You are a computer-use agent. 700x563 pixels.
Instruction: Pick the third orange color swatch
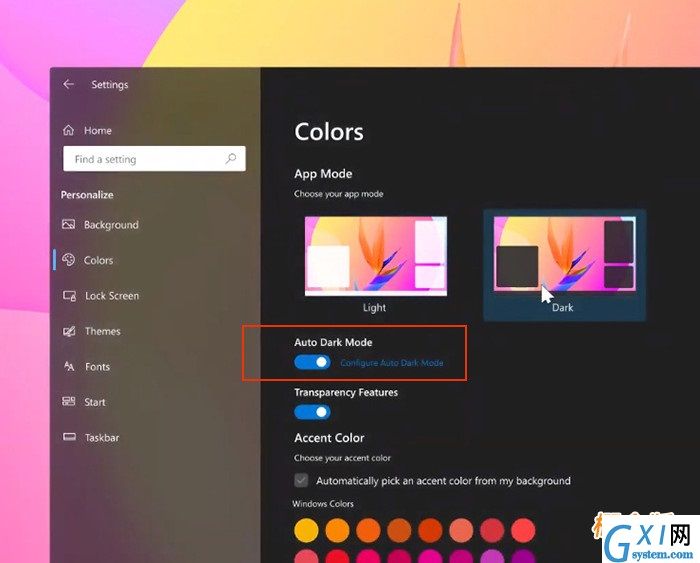[368, 530]
